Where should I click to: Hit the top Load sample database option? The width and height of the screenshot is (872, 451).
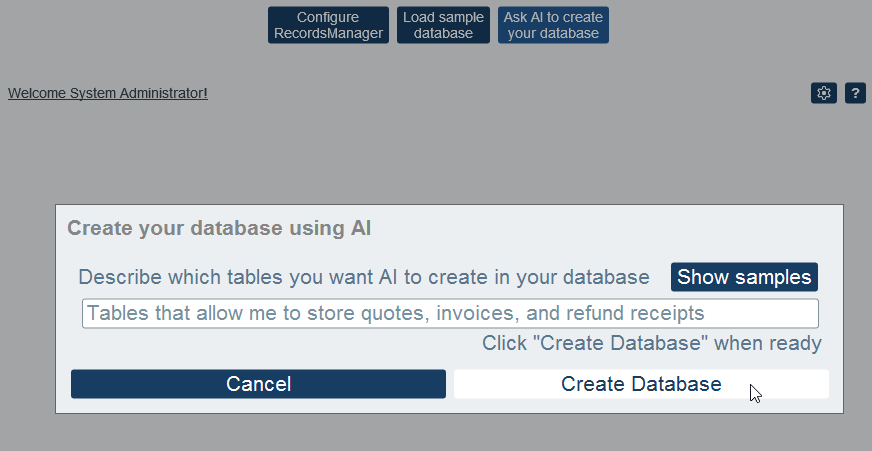pyautogui.click(x=443, y=25)
